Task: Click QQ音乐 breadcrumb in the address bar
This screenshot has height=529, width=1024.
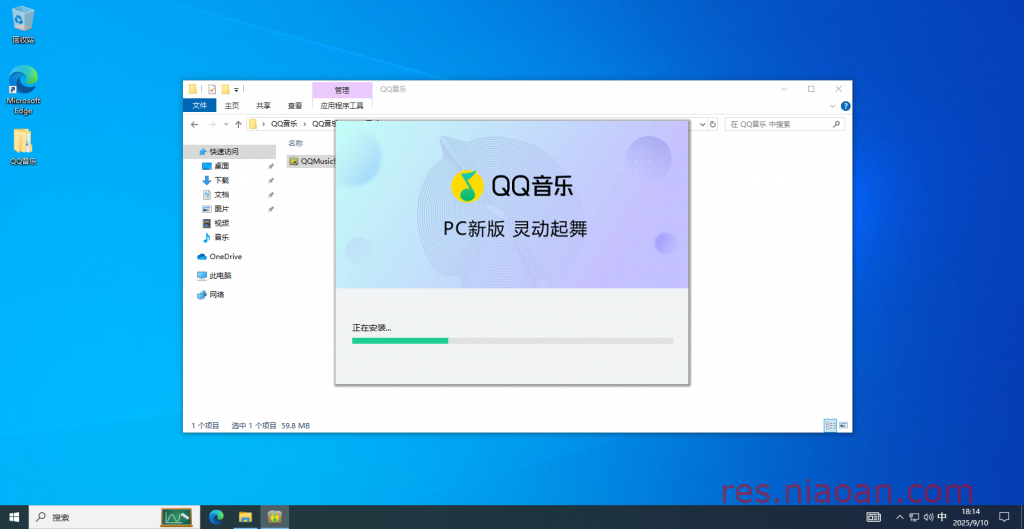Action: [284, 124]
